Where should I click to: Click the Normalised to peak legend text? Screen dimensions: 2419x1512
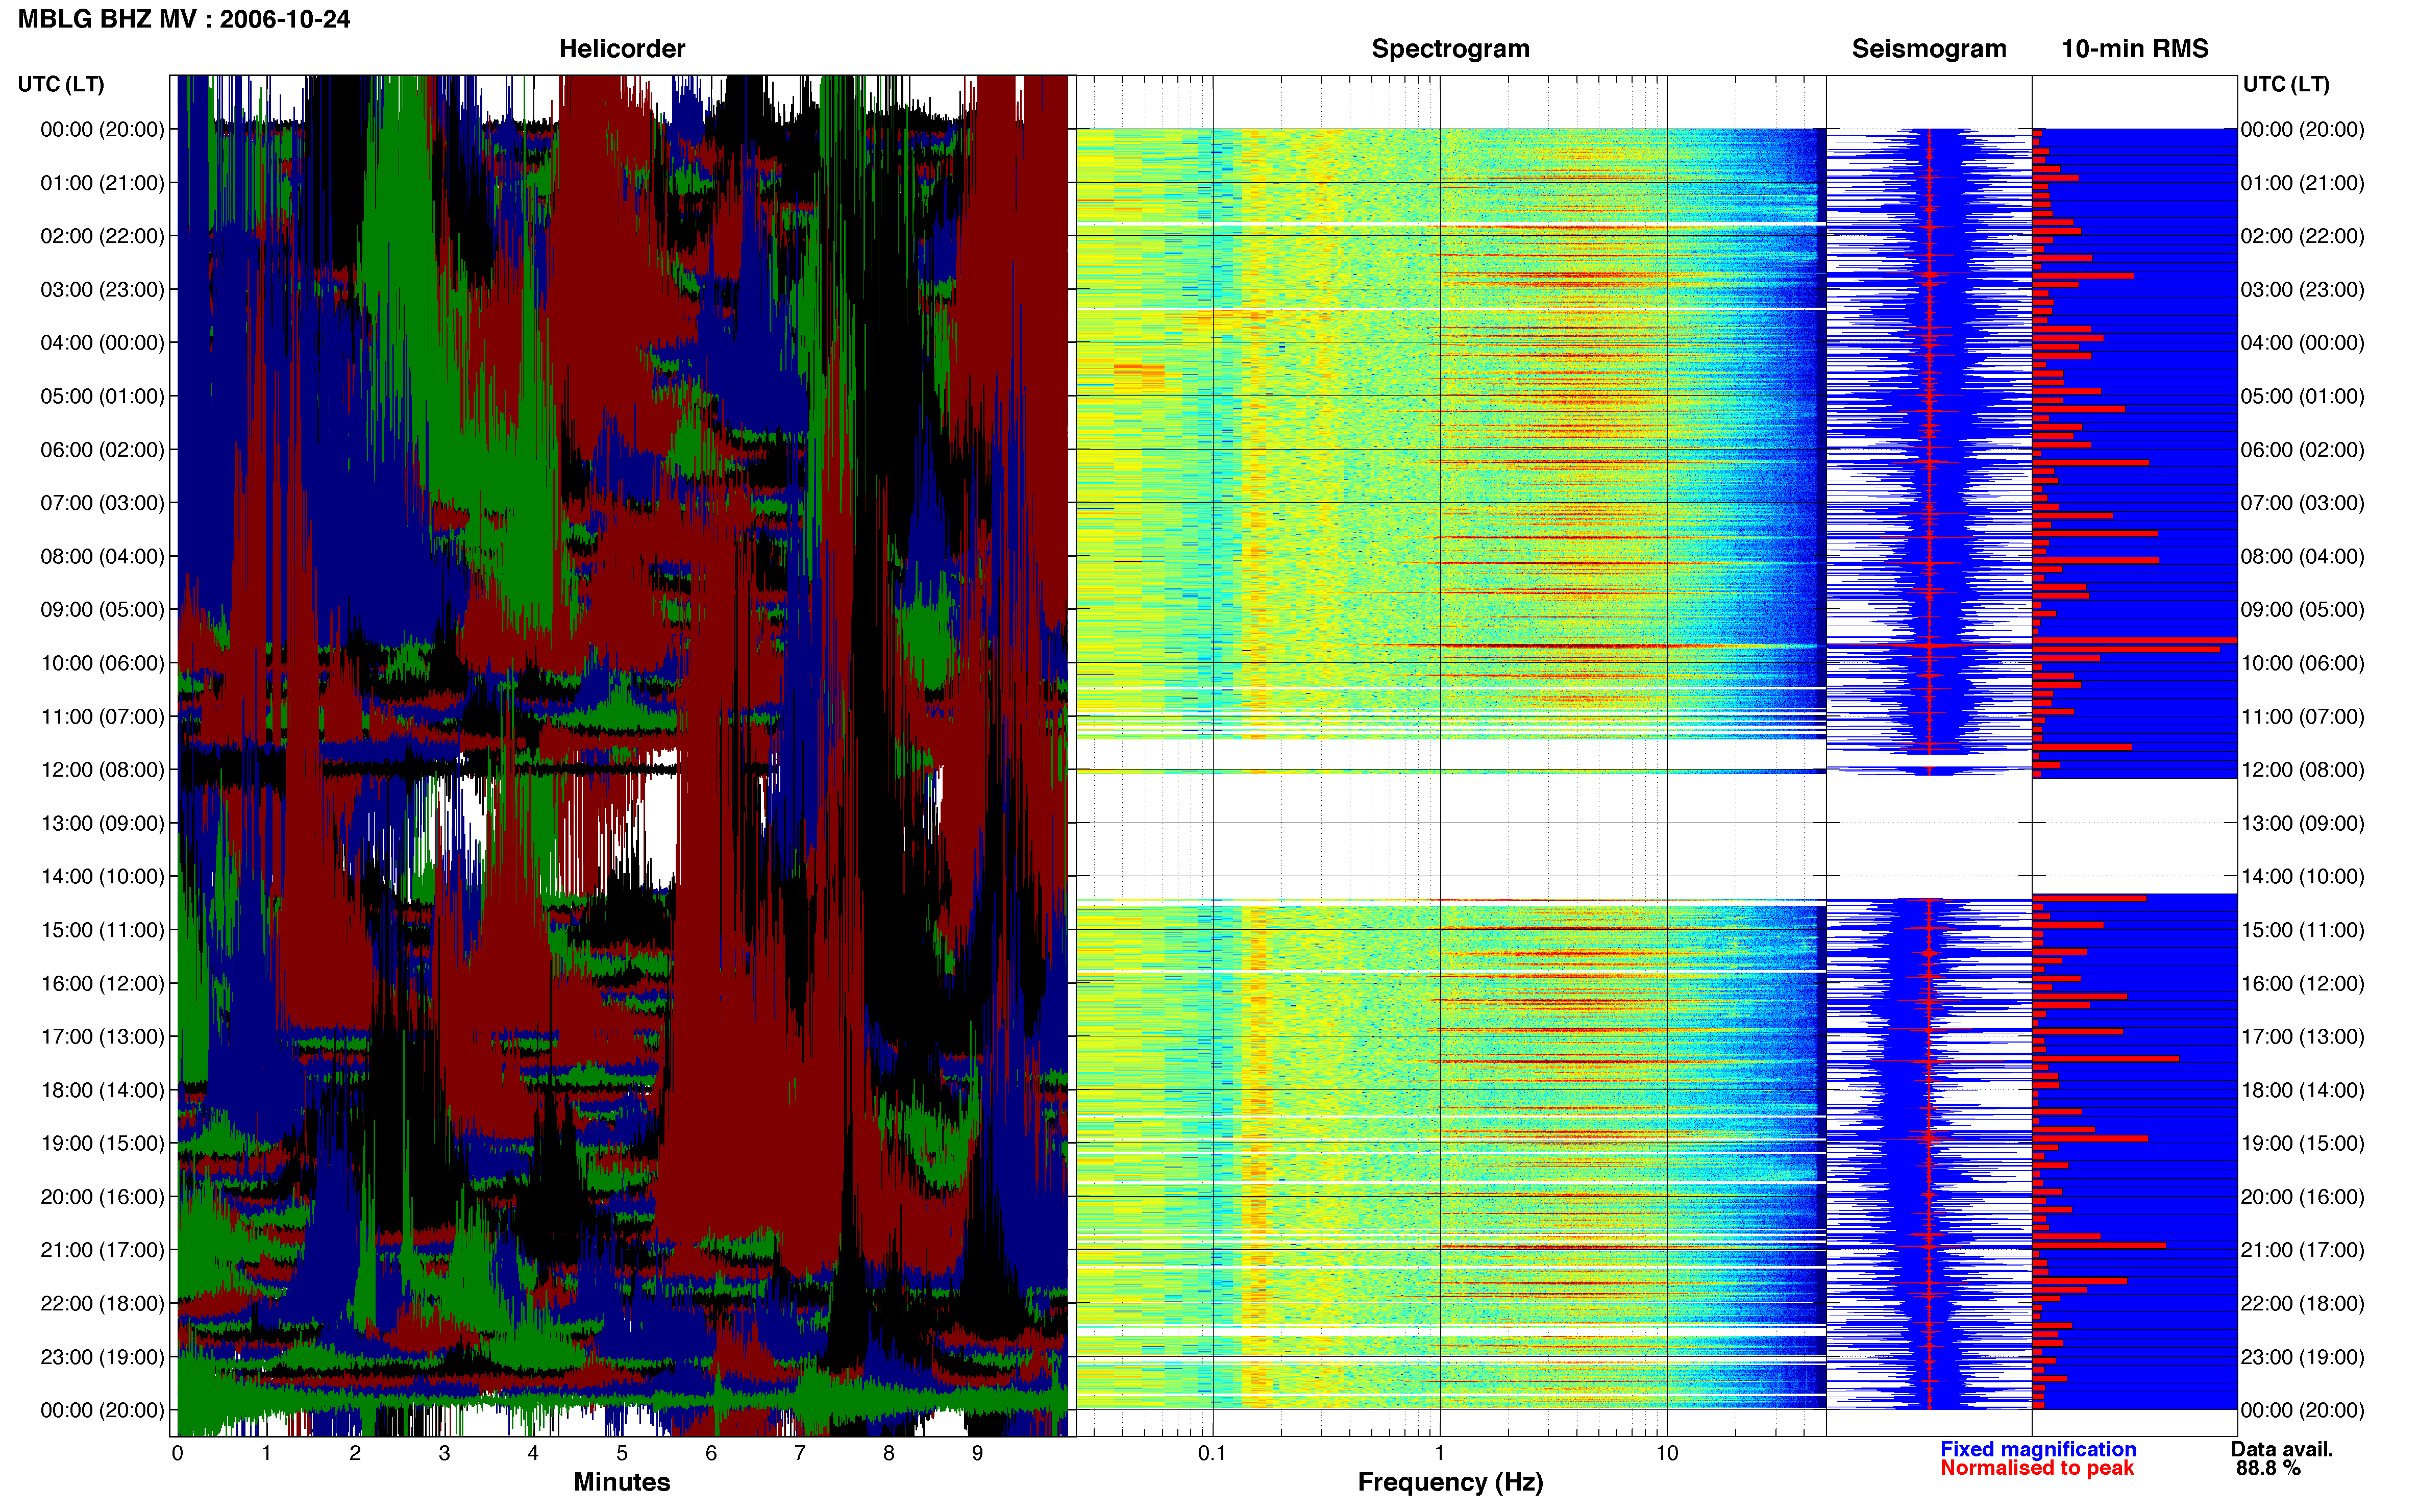point(2036,1468)
